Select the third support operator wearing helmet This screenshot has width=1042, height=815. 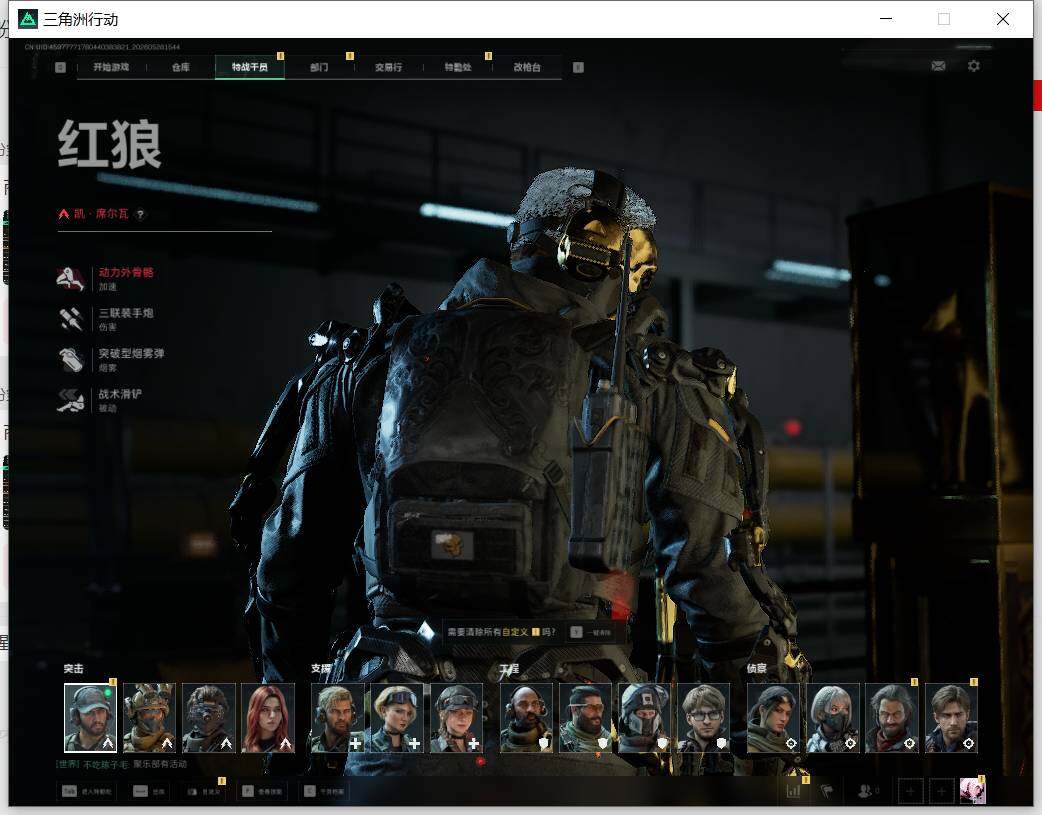(x=457, y=718)
